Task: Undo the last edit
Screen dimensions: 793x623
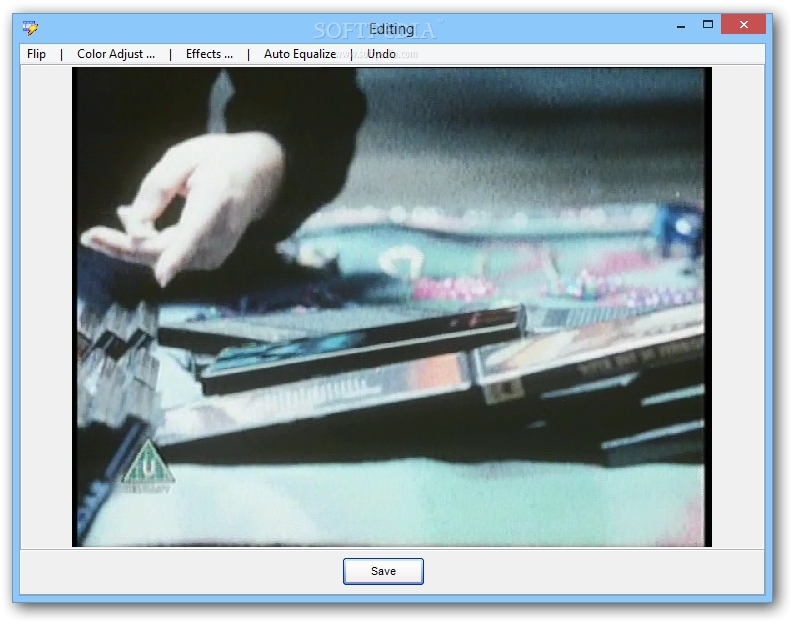Action: (x=381, y=54)
